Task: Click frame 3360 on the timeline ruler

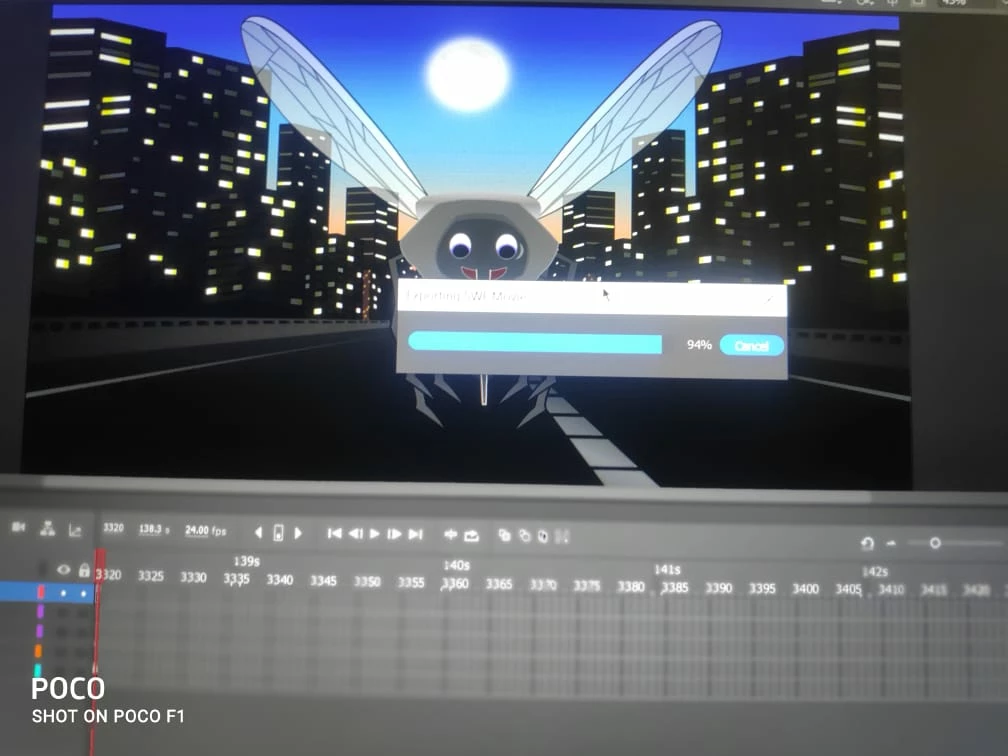Action: pyautogui.click(x=455, y=584)
